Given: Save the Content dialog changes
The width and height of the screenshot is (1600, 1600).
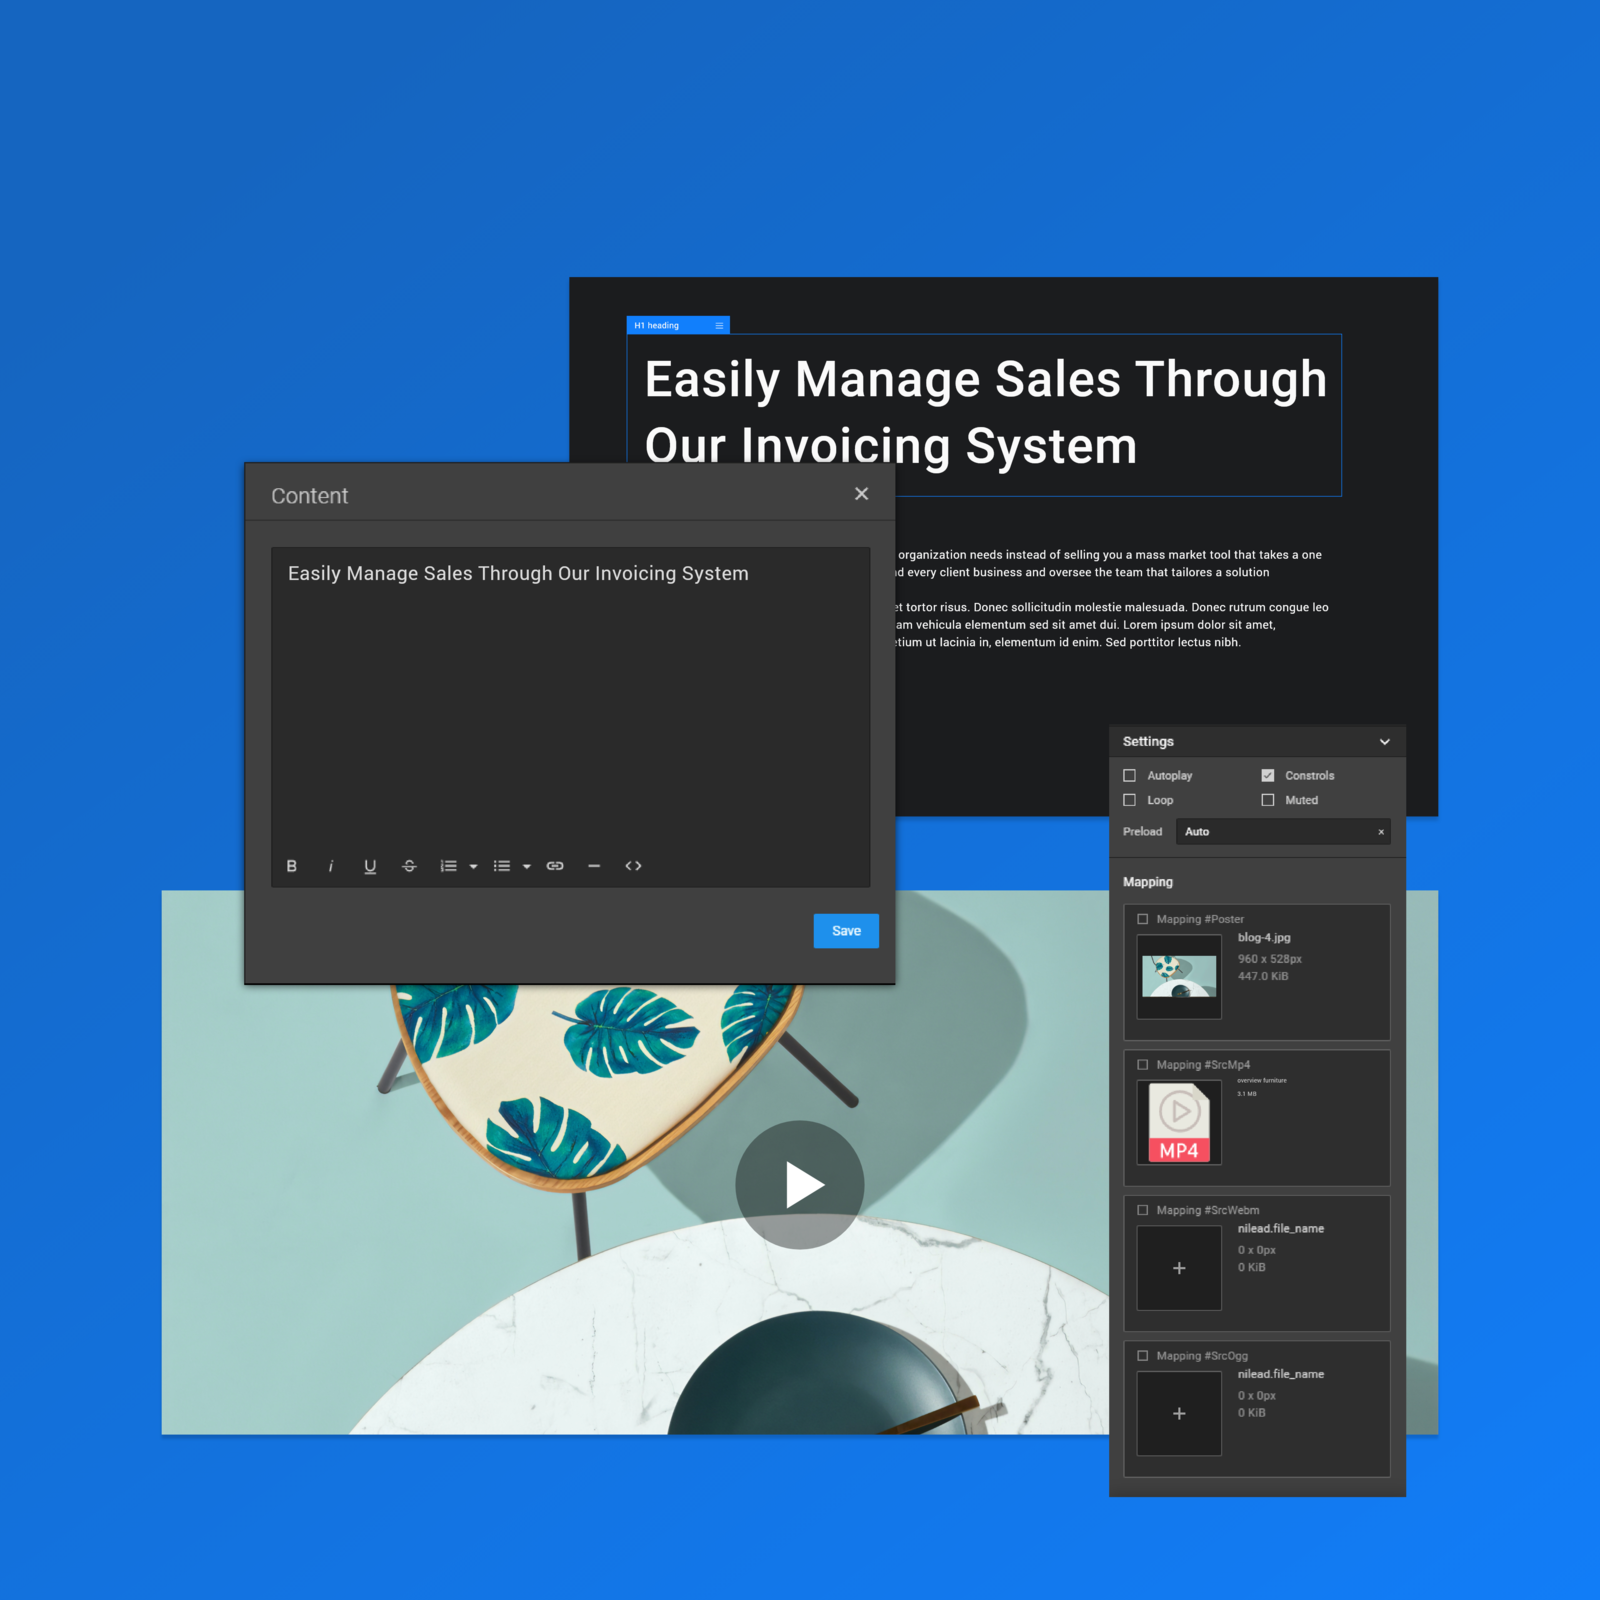Looking at the screenshot, I should pyautogui.click(x=846, y=931).
